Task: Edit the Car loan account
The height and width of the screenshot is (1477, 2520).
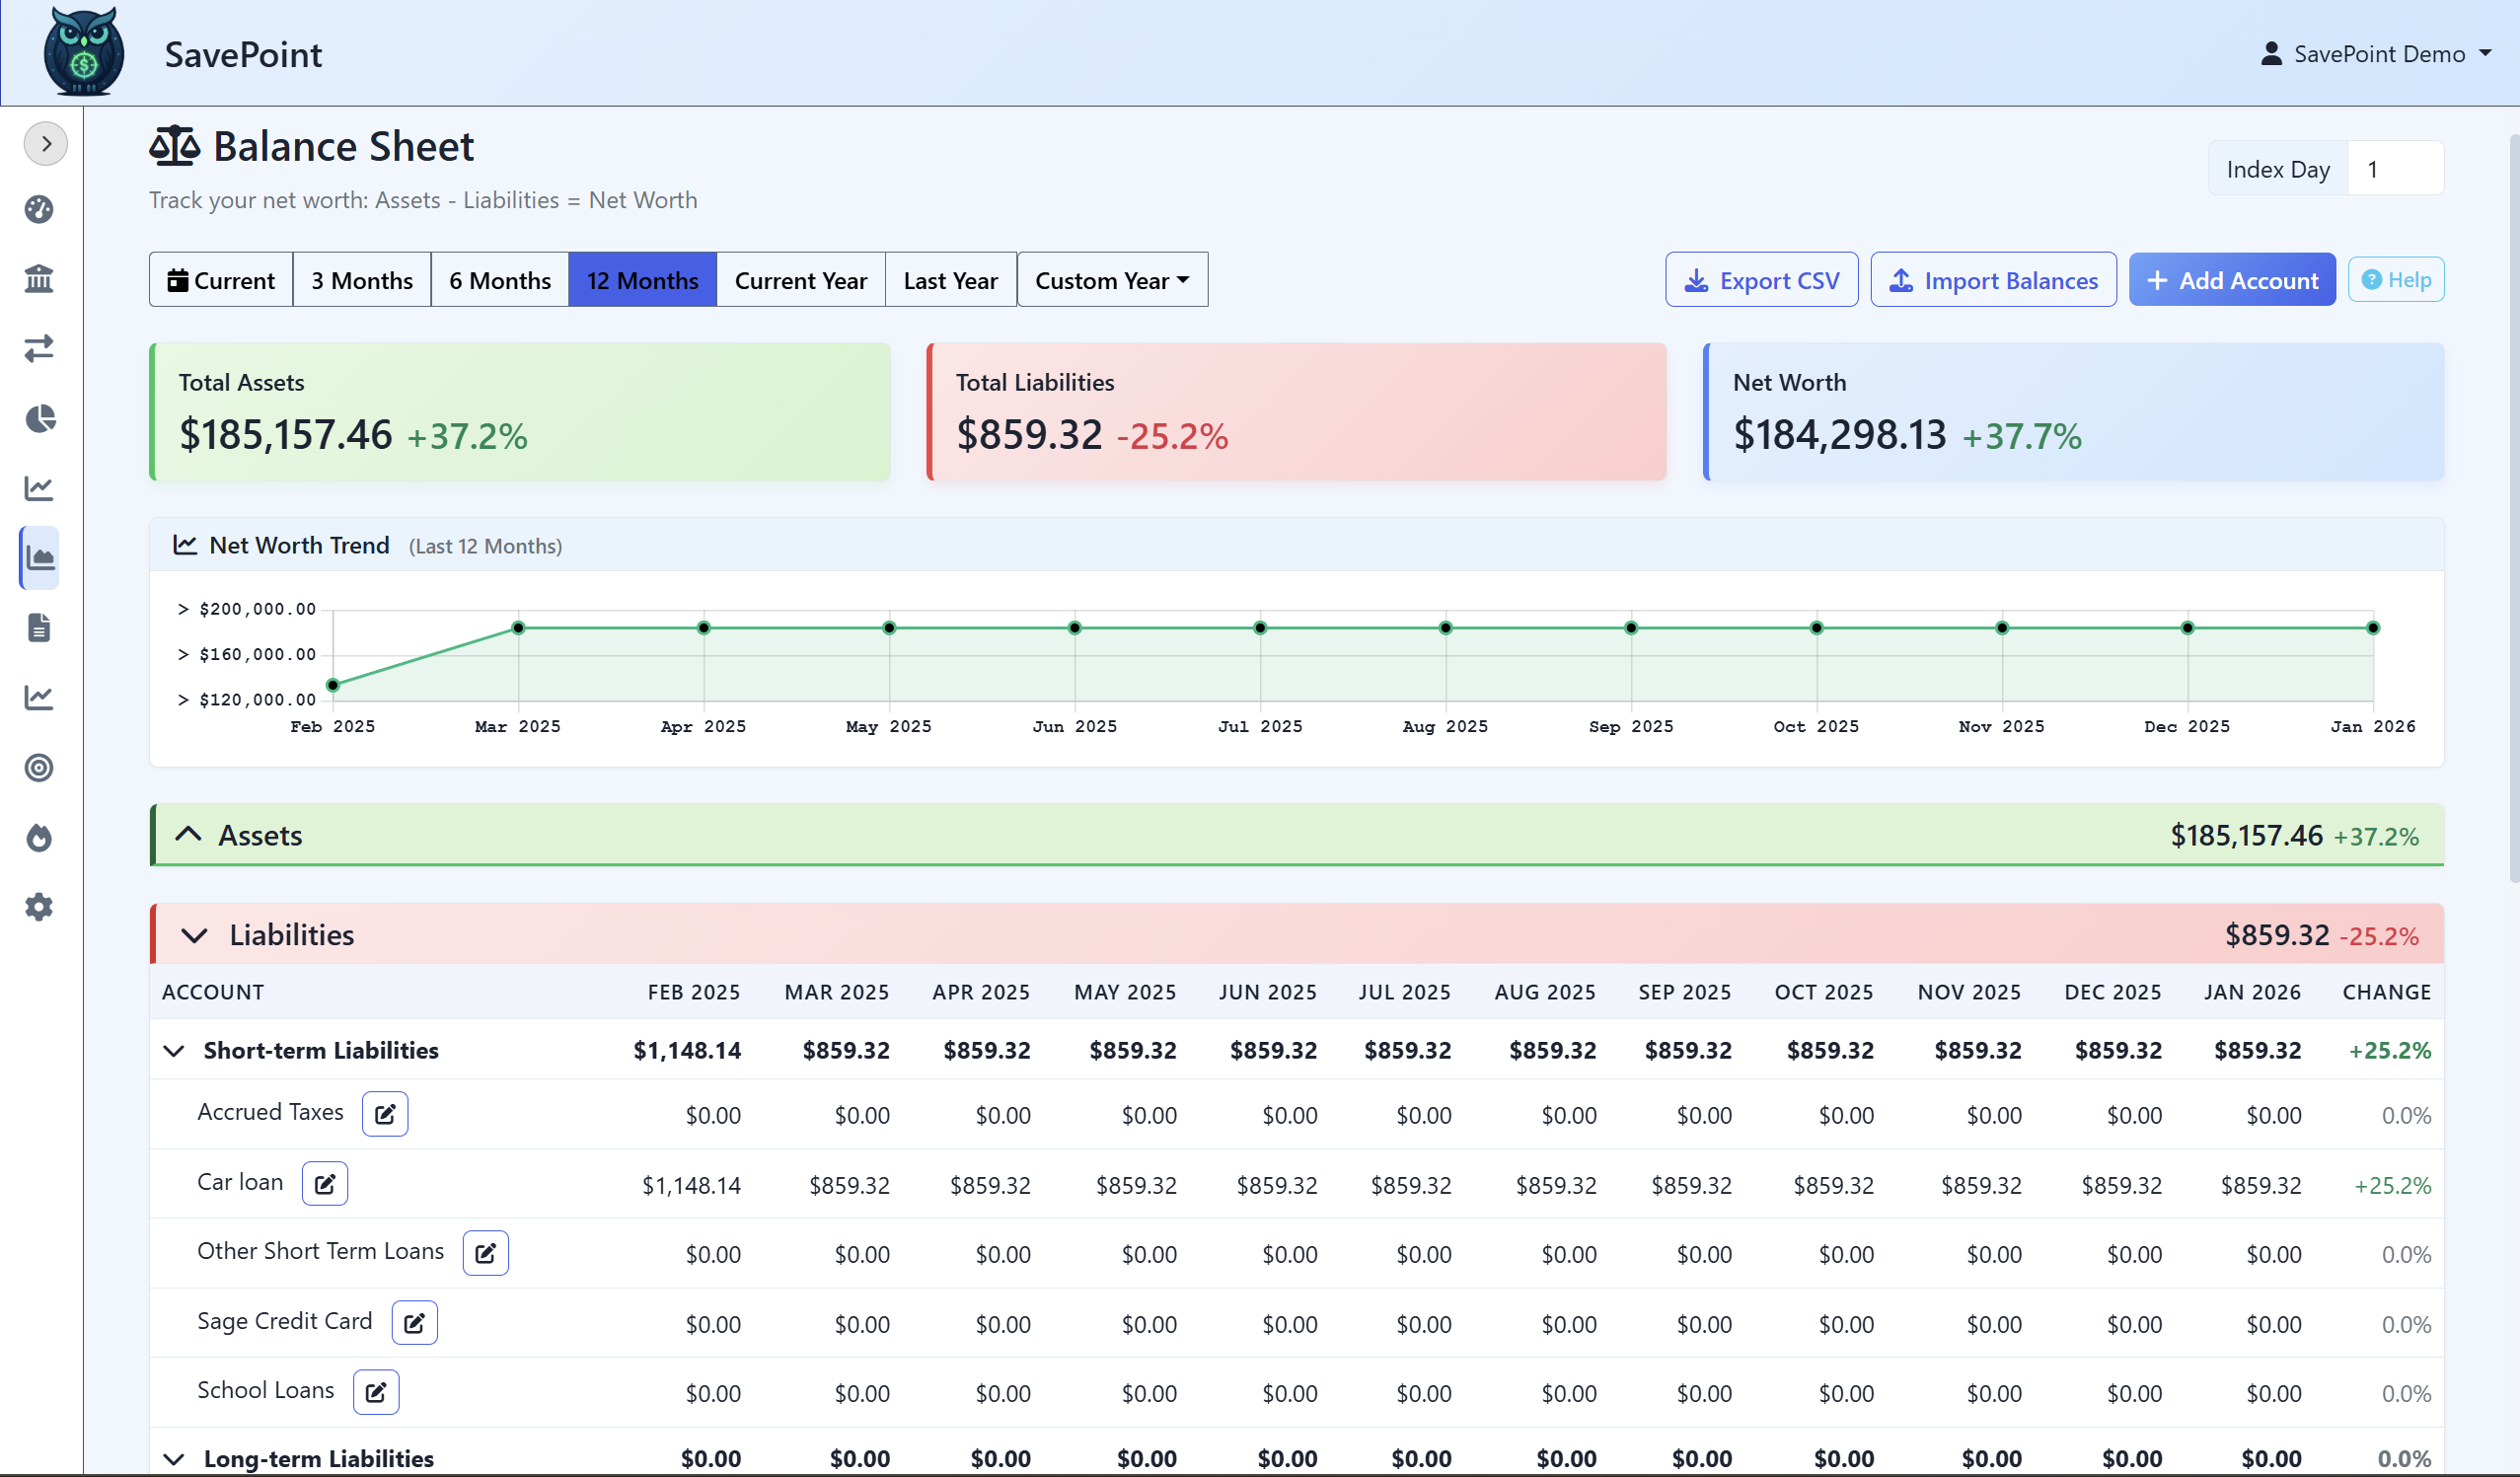Action: [324, 1183]
